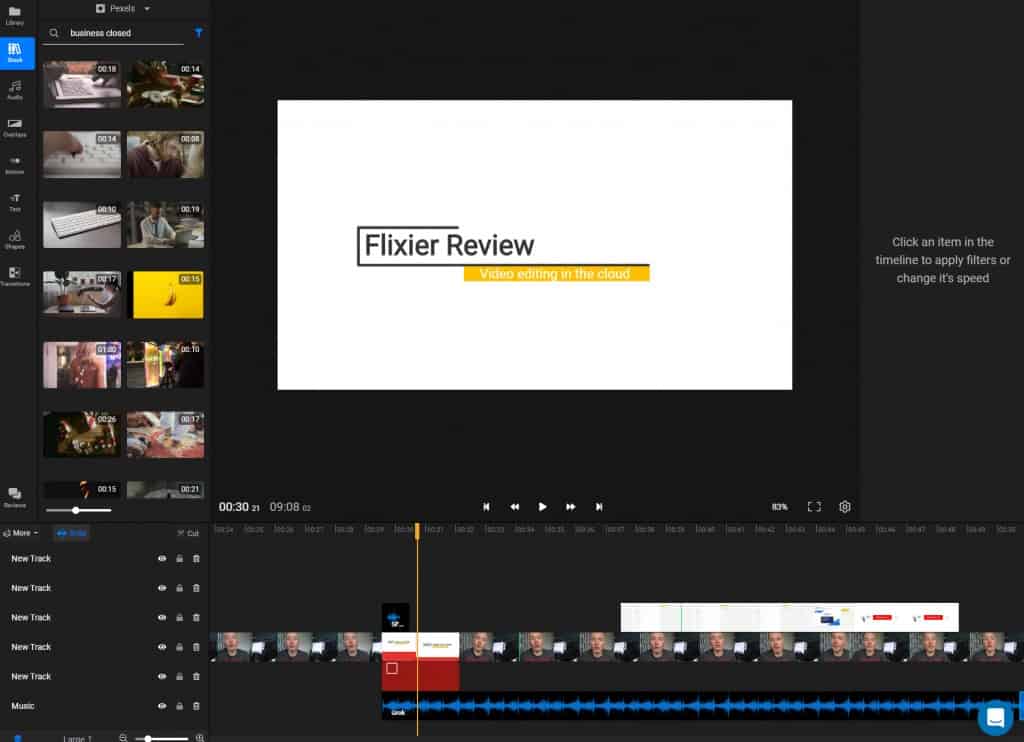Click the Video editing in the cloud subtitle
This screenshot has width=1024, height=742.
pyautogui.click(x=556, y=274)
